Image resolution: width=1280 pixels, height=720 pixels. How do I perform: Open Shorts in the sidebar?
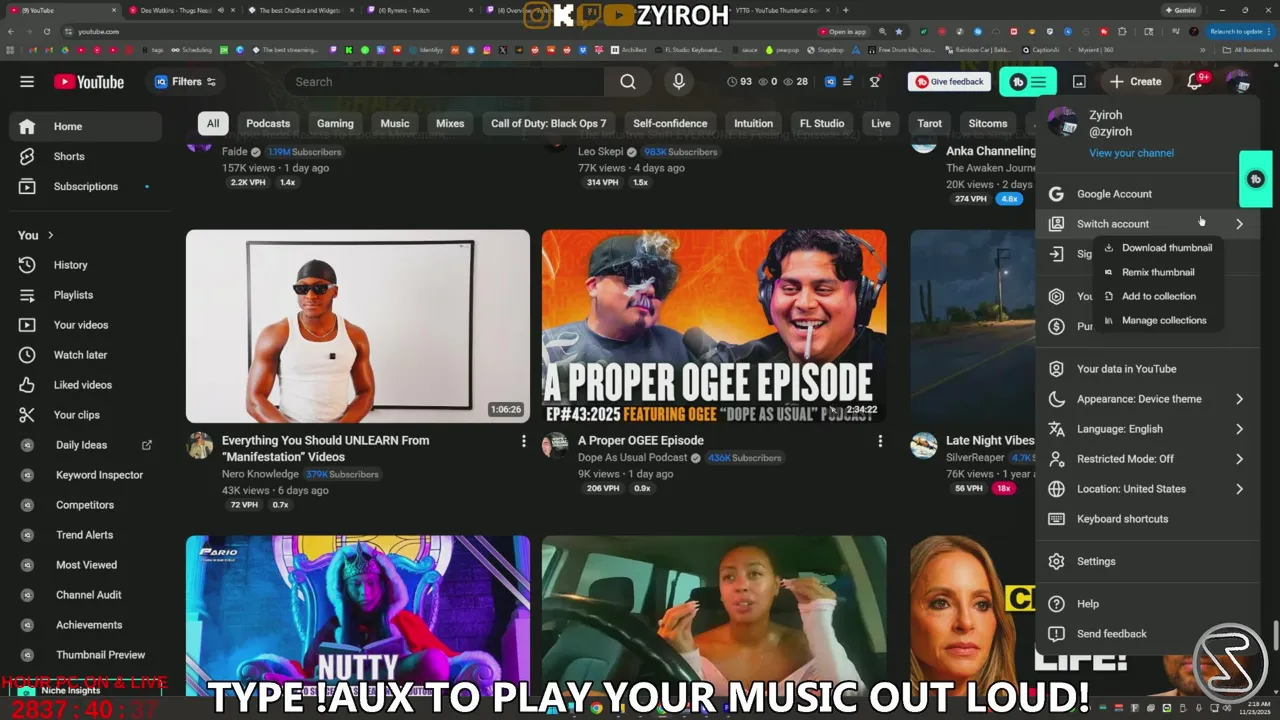[85, 156]
